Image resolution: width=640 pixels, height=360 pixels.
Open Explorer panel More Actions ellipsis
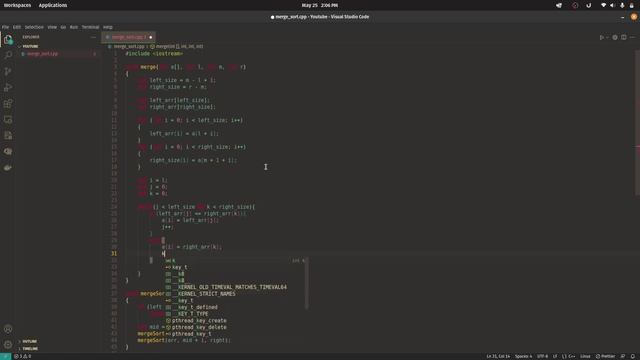tap(93, 37)
